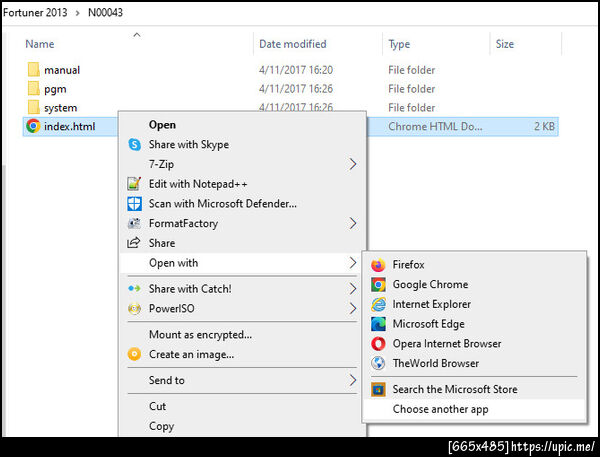Image resolution: width=600 pixels, height=457 pixels.
Task: Click the Microsoft Store icon
Action: pos(378,389)
